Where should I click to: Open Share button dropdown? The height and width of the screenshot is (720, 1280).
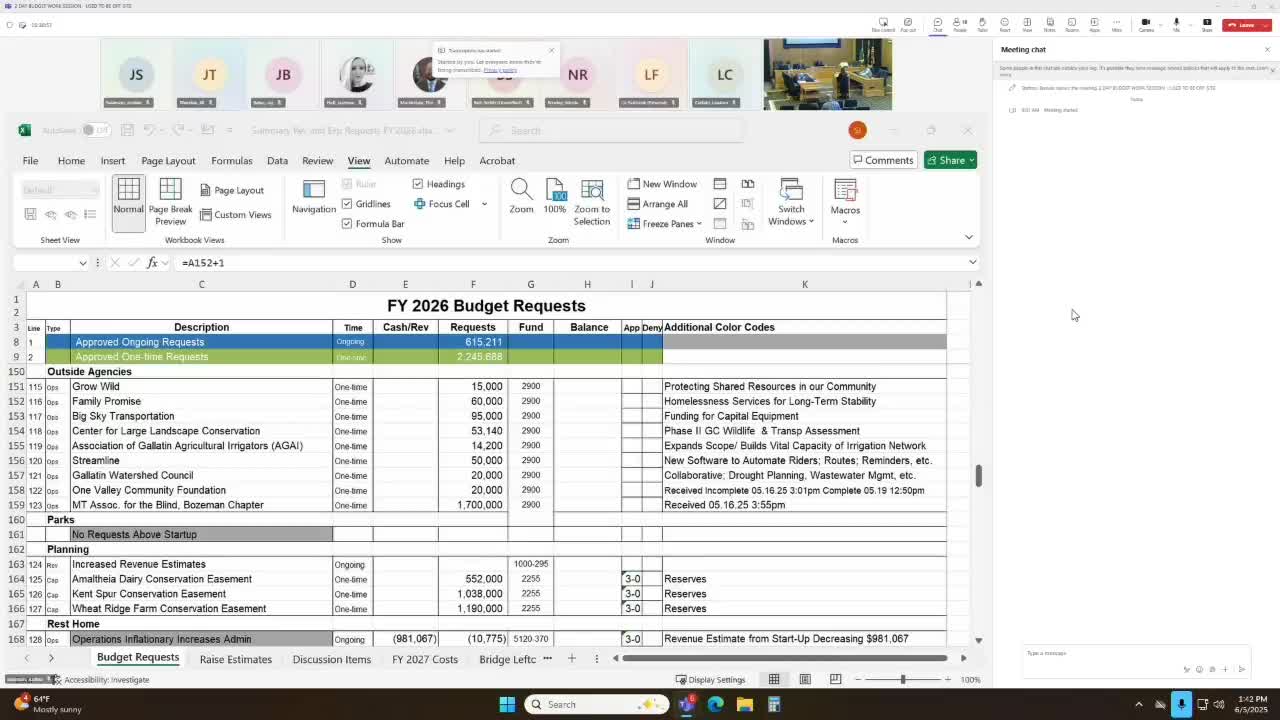tap(971, 160)
